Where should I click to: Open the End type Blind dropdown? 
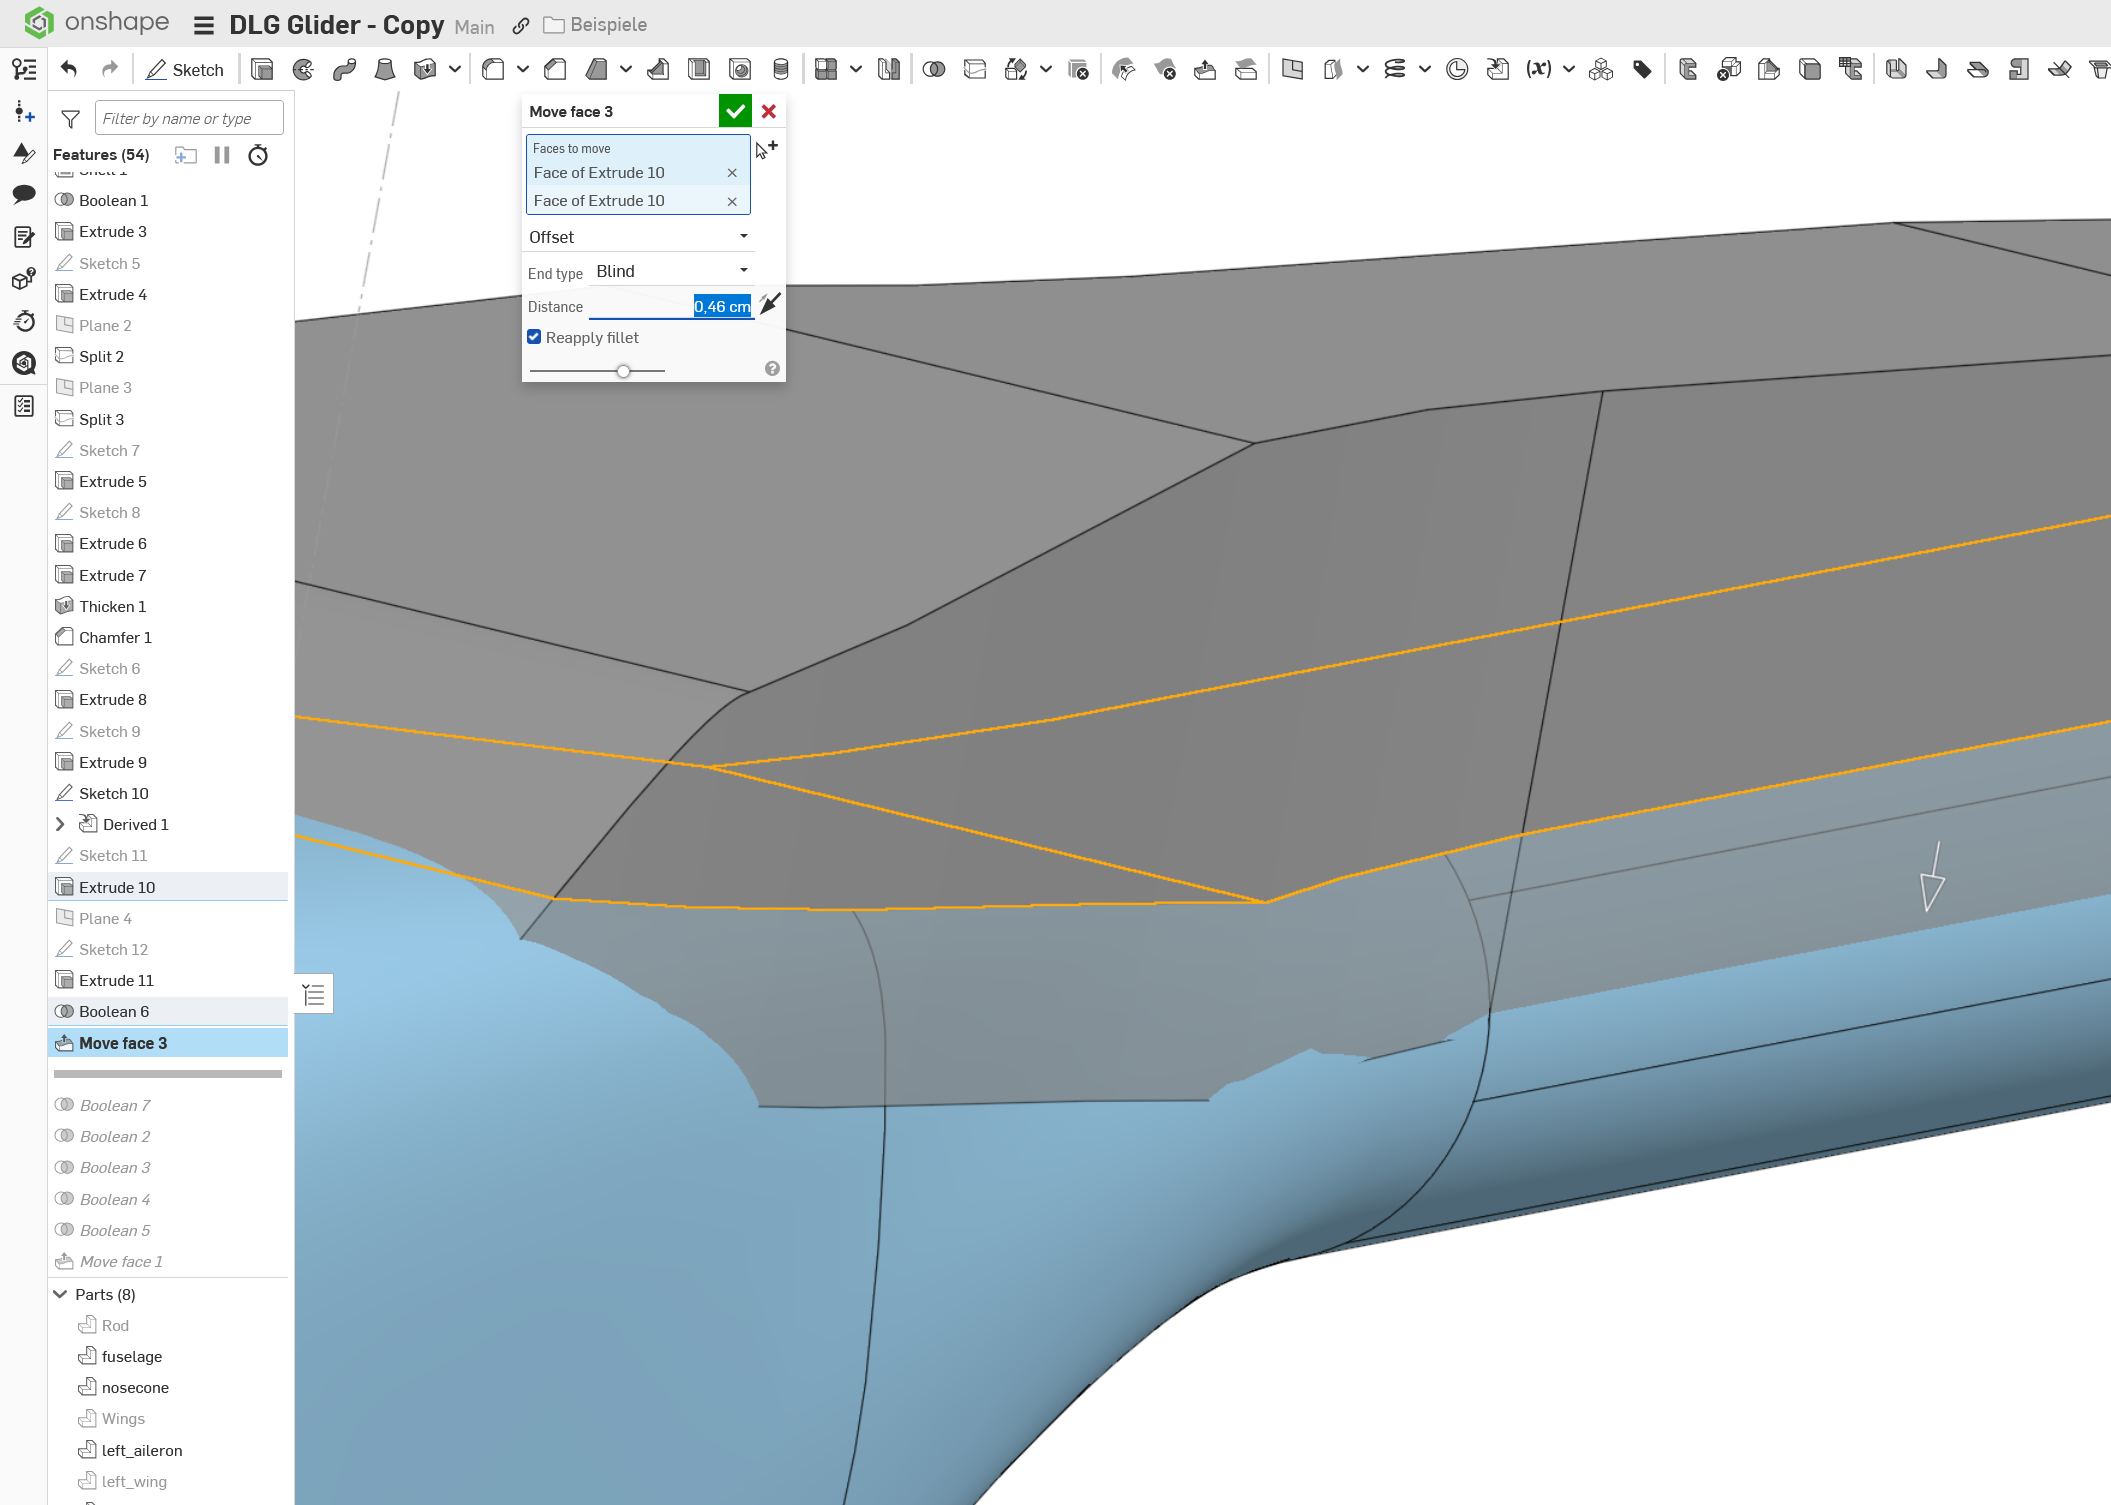click(x=672, y=271)
